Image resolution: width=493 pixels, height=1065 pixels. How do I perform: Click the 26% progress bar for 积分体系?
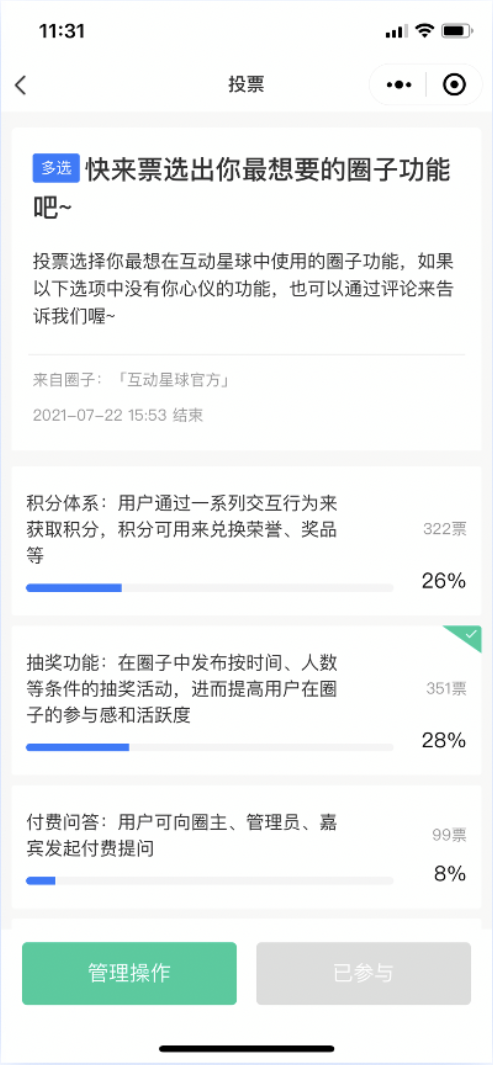(x=210, y=588)
